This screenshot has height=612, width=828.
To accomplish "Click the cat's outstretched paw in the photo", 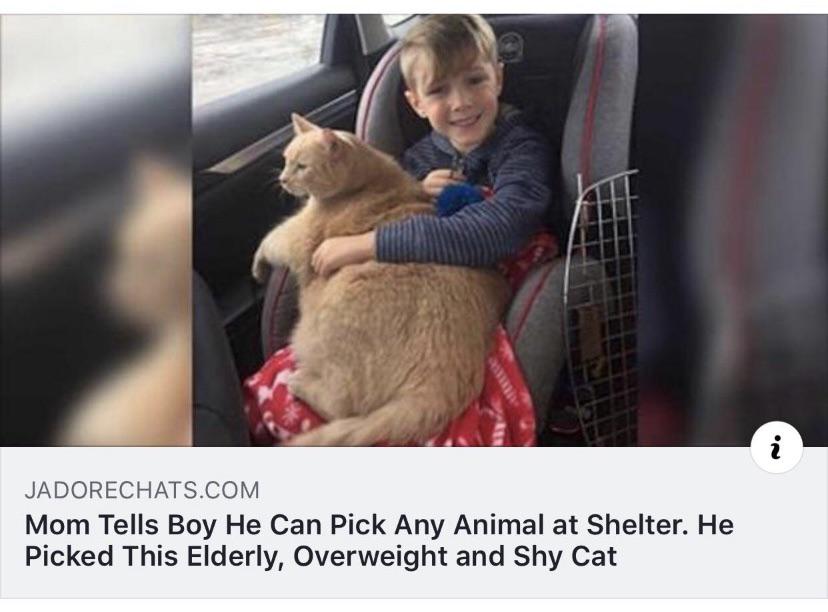I will coord(267,253).
